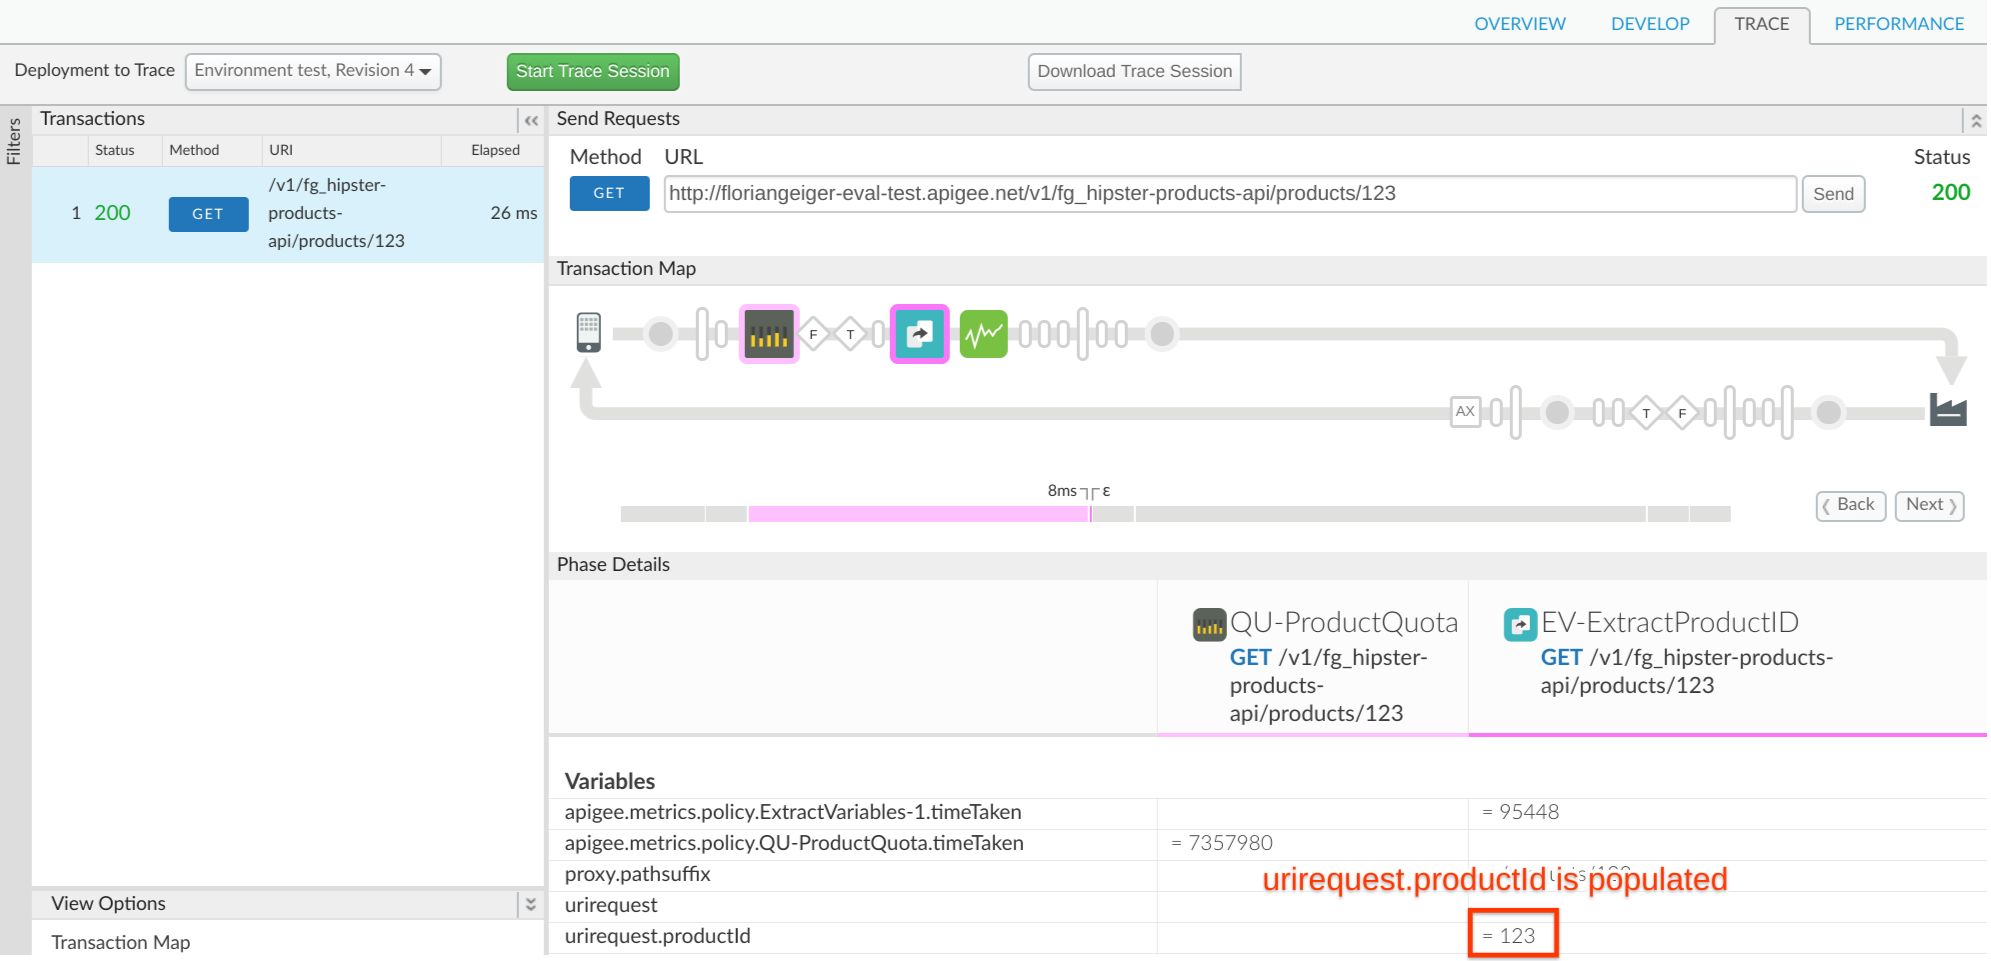Click the urirequest variable row

611,905
